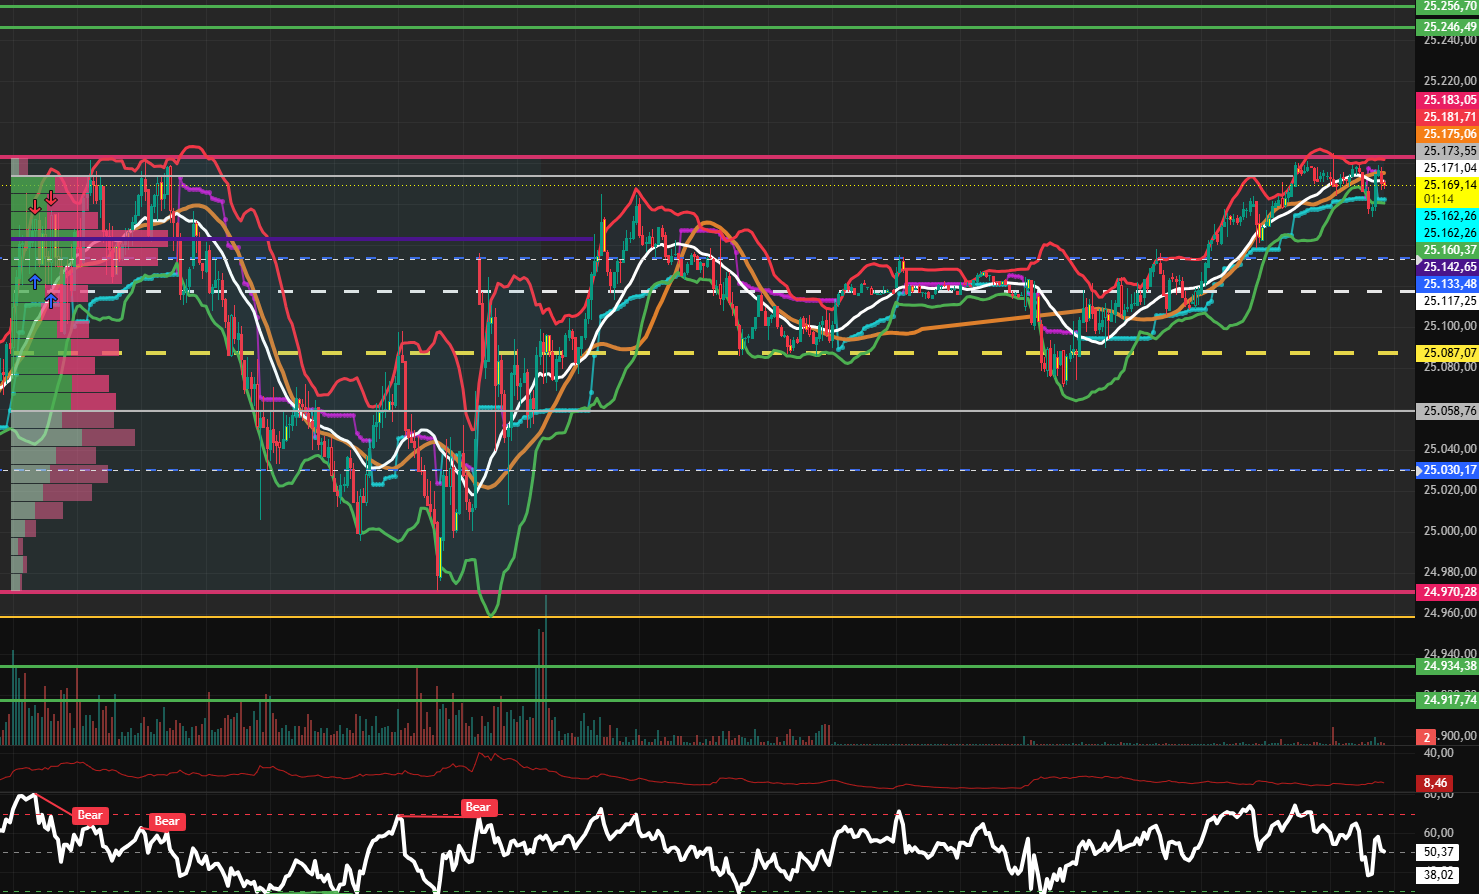Viewport: 1479px width, 894px height.
Task: Click the green 24.917,74 price label
Action: (x=1448, y=700)
